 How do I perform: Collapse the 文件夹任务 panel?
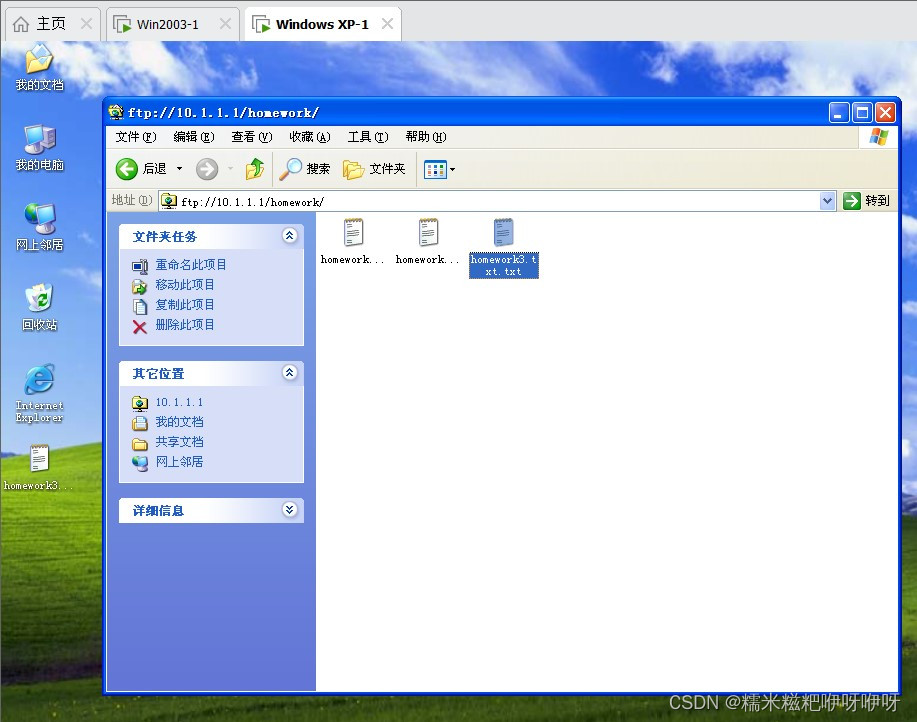289,236
